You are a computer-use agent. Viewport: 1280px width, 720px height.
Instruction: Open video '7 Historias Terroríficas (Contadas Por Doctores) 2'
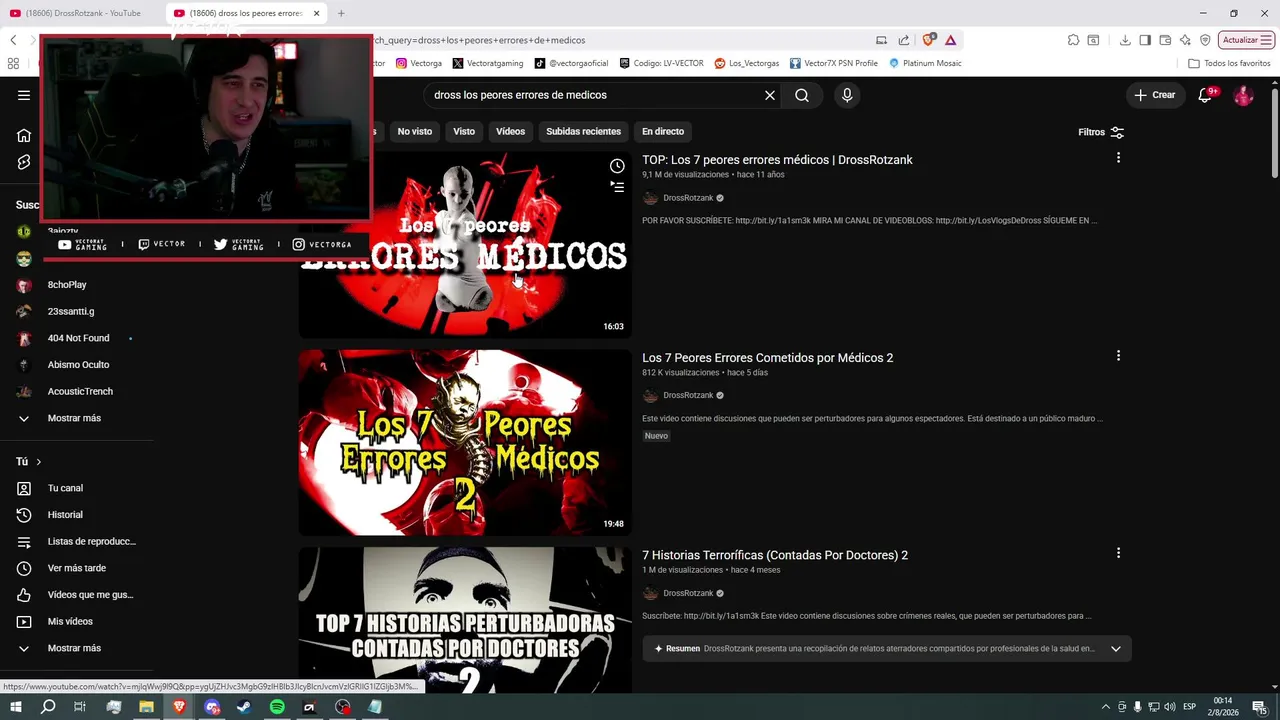pyautogui.click(x=775, y=555)
